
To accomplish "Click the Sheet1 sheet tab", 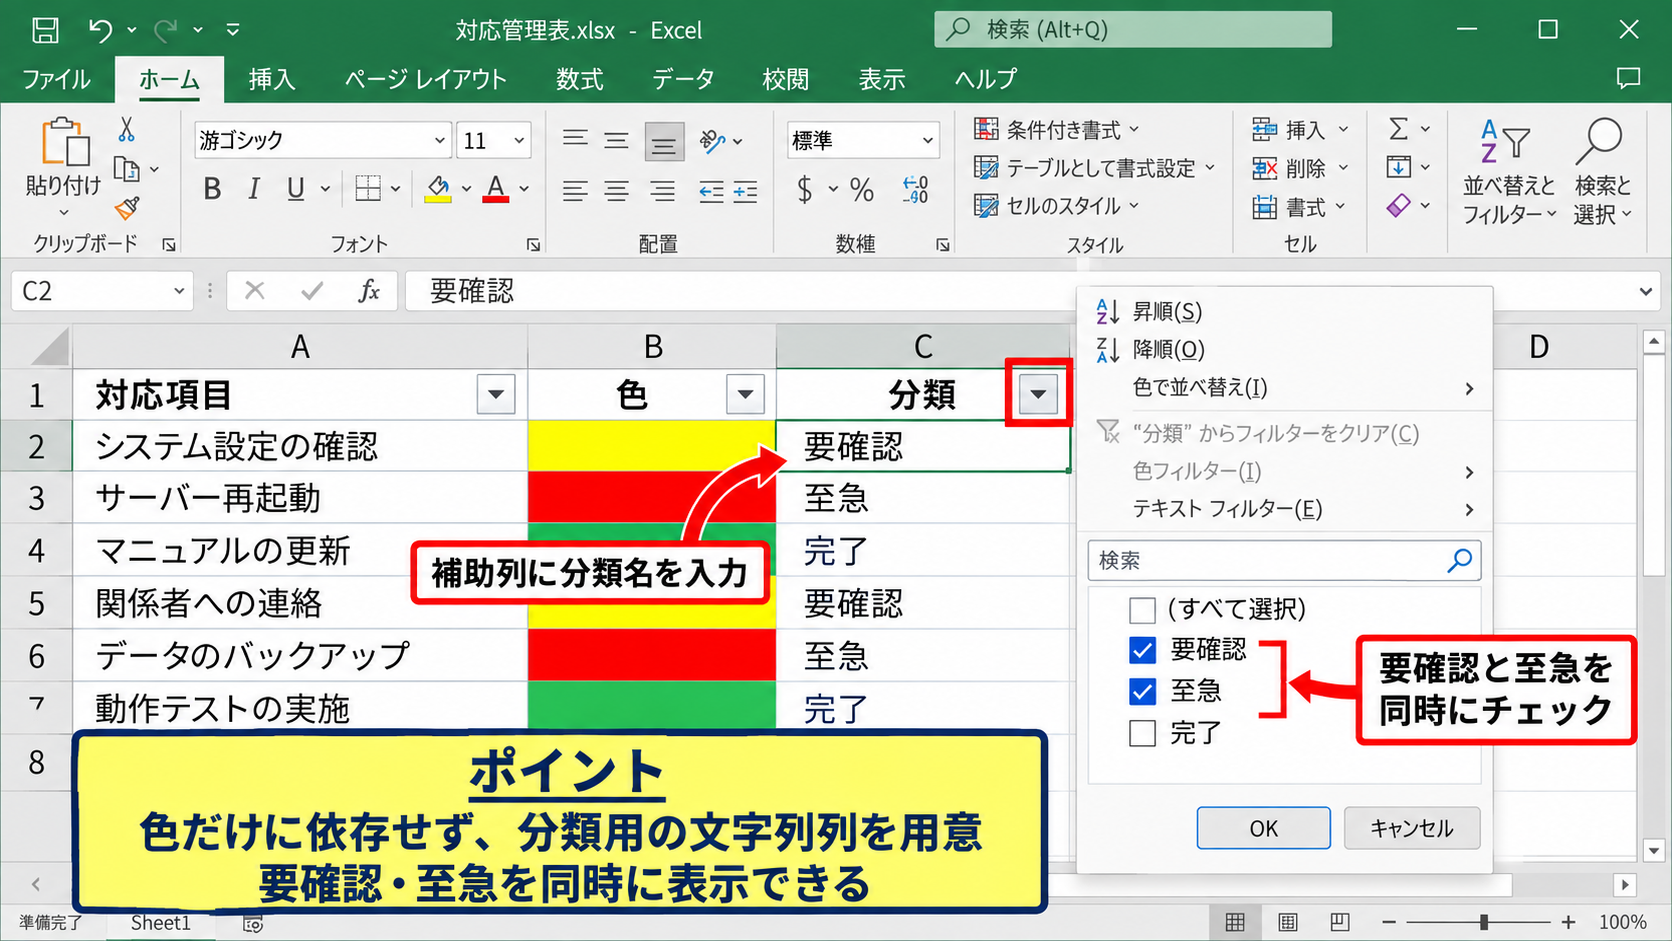I will pyautogui.click(x=160, y=923).
